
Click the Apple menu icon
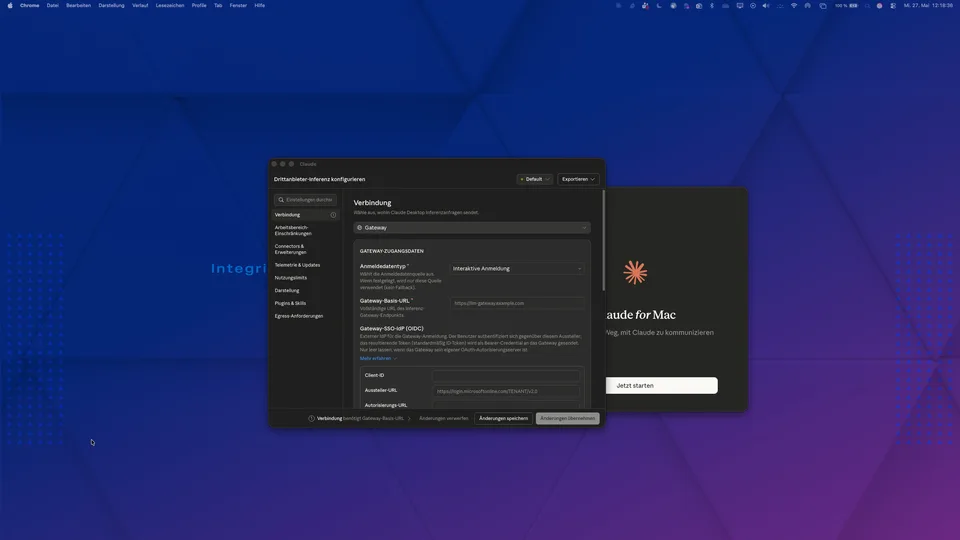click(10, 6)
